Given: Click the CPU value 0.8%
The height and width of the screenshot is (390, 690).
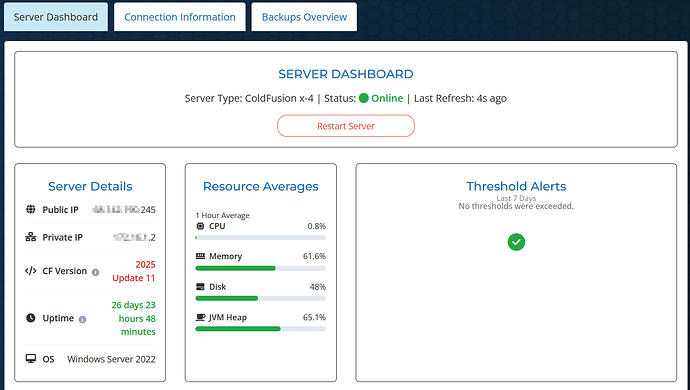Looking at the screenshot, I should pos(317,226).
